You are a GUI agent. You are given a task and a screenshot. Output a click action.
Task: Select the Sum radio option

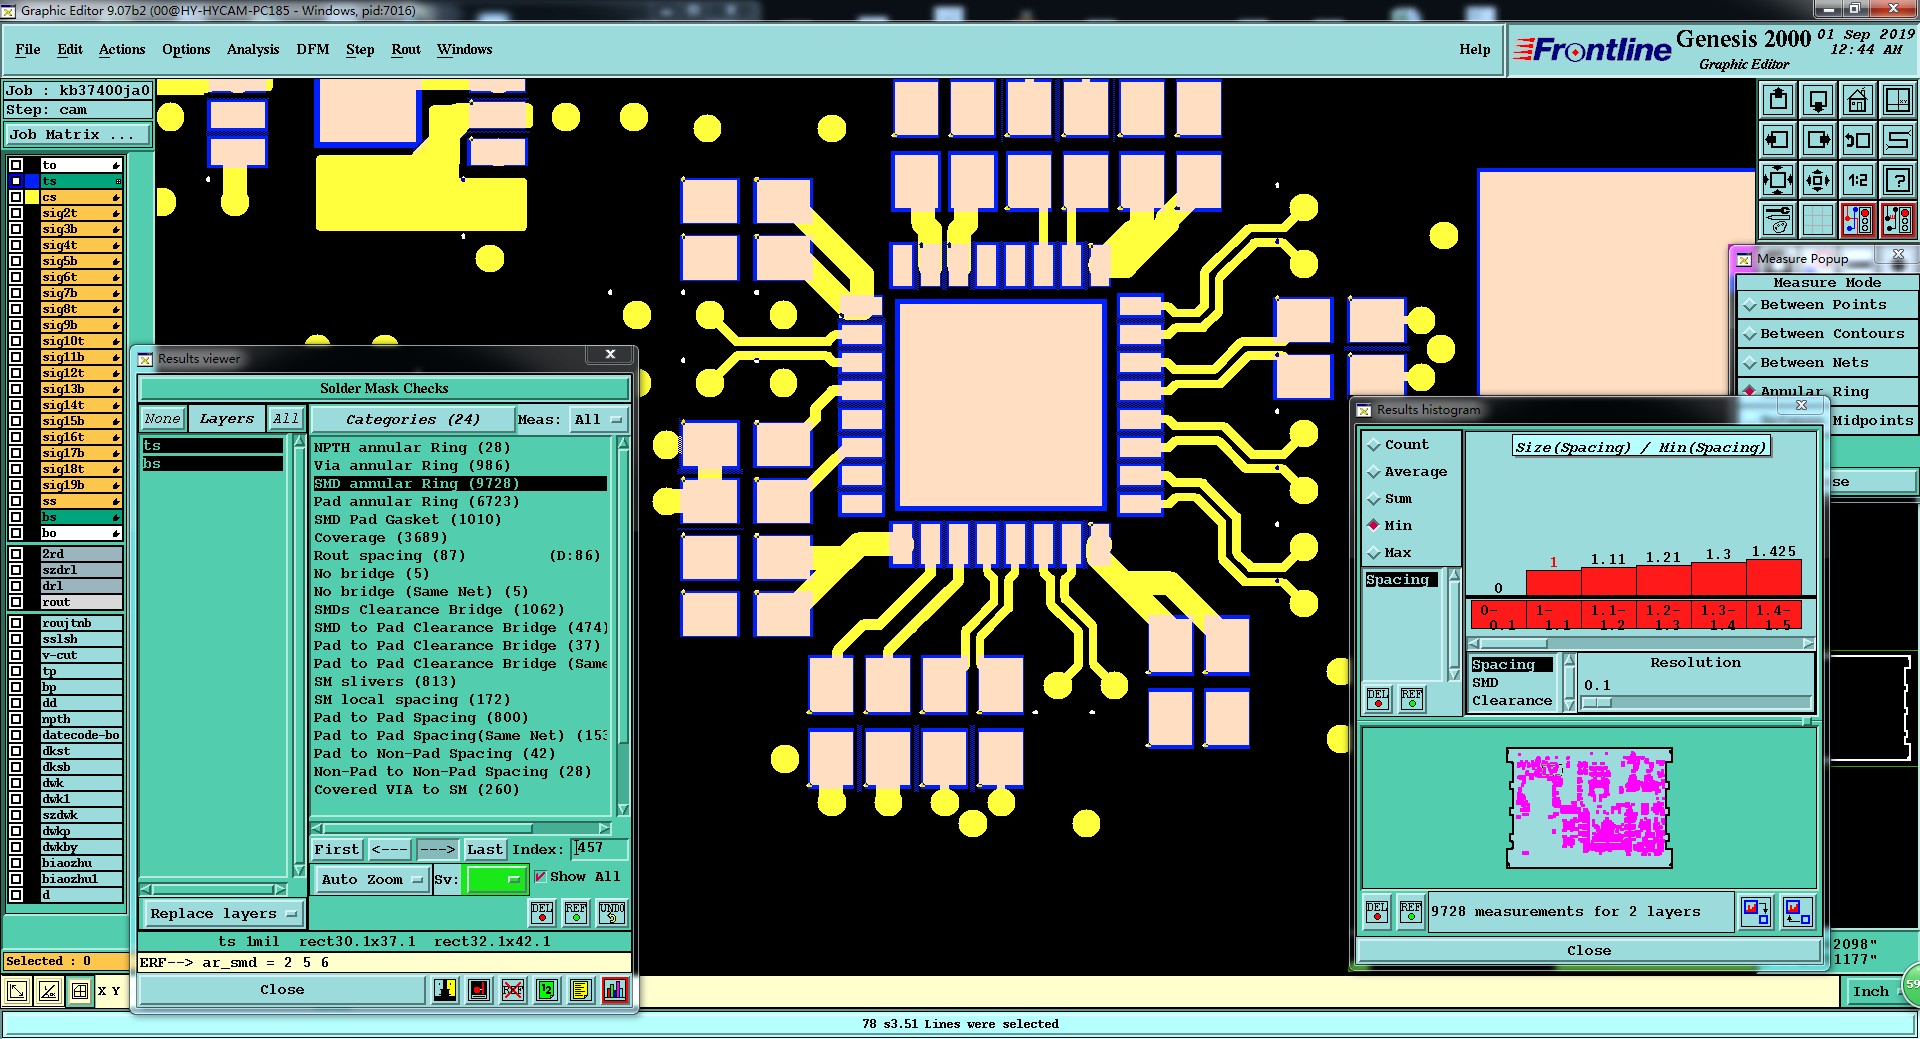[x=1374, y=499]
